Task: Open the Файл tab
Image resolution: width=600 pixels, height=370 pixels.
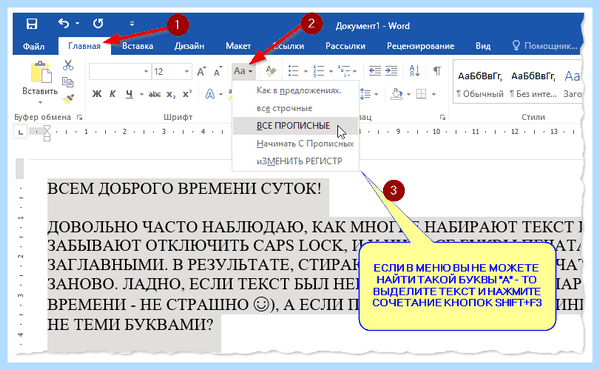Action: tap(33, 46)
